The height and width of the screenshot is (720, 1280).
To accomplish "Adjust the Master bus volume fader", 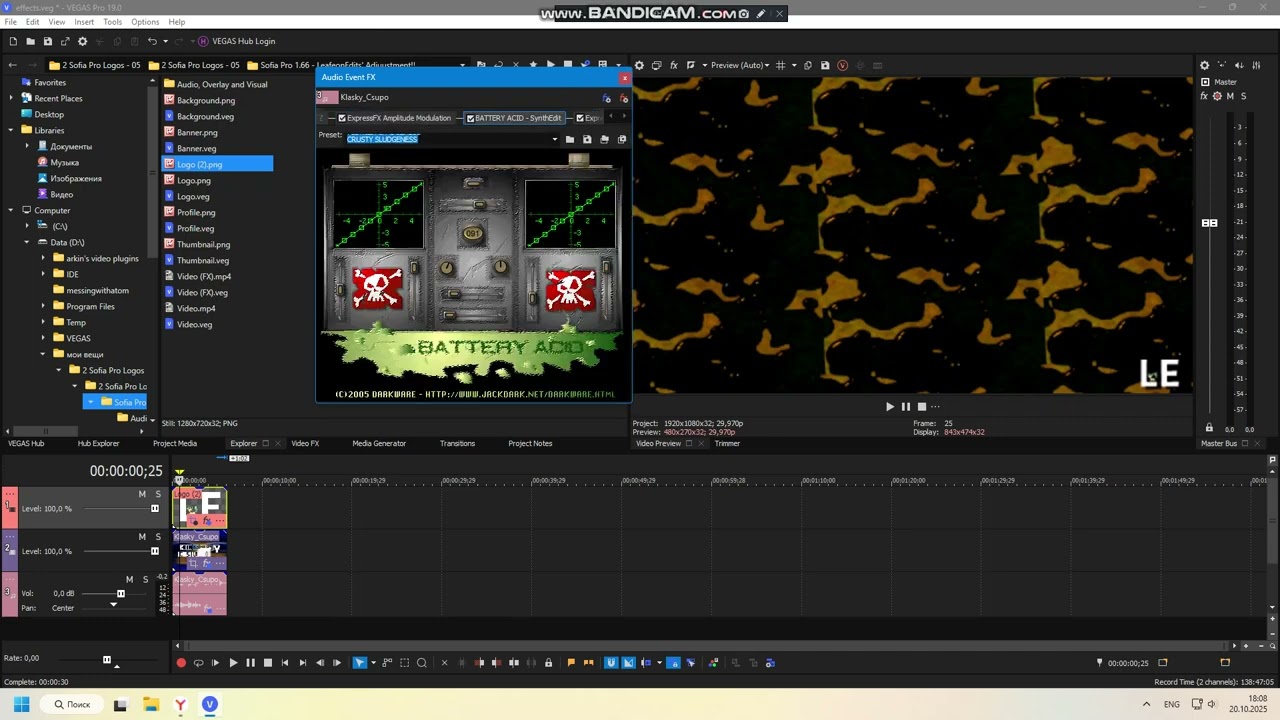I will pos(1209,223).
